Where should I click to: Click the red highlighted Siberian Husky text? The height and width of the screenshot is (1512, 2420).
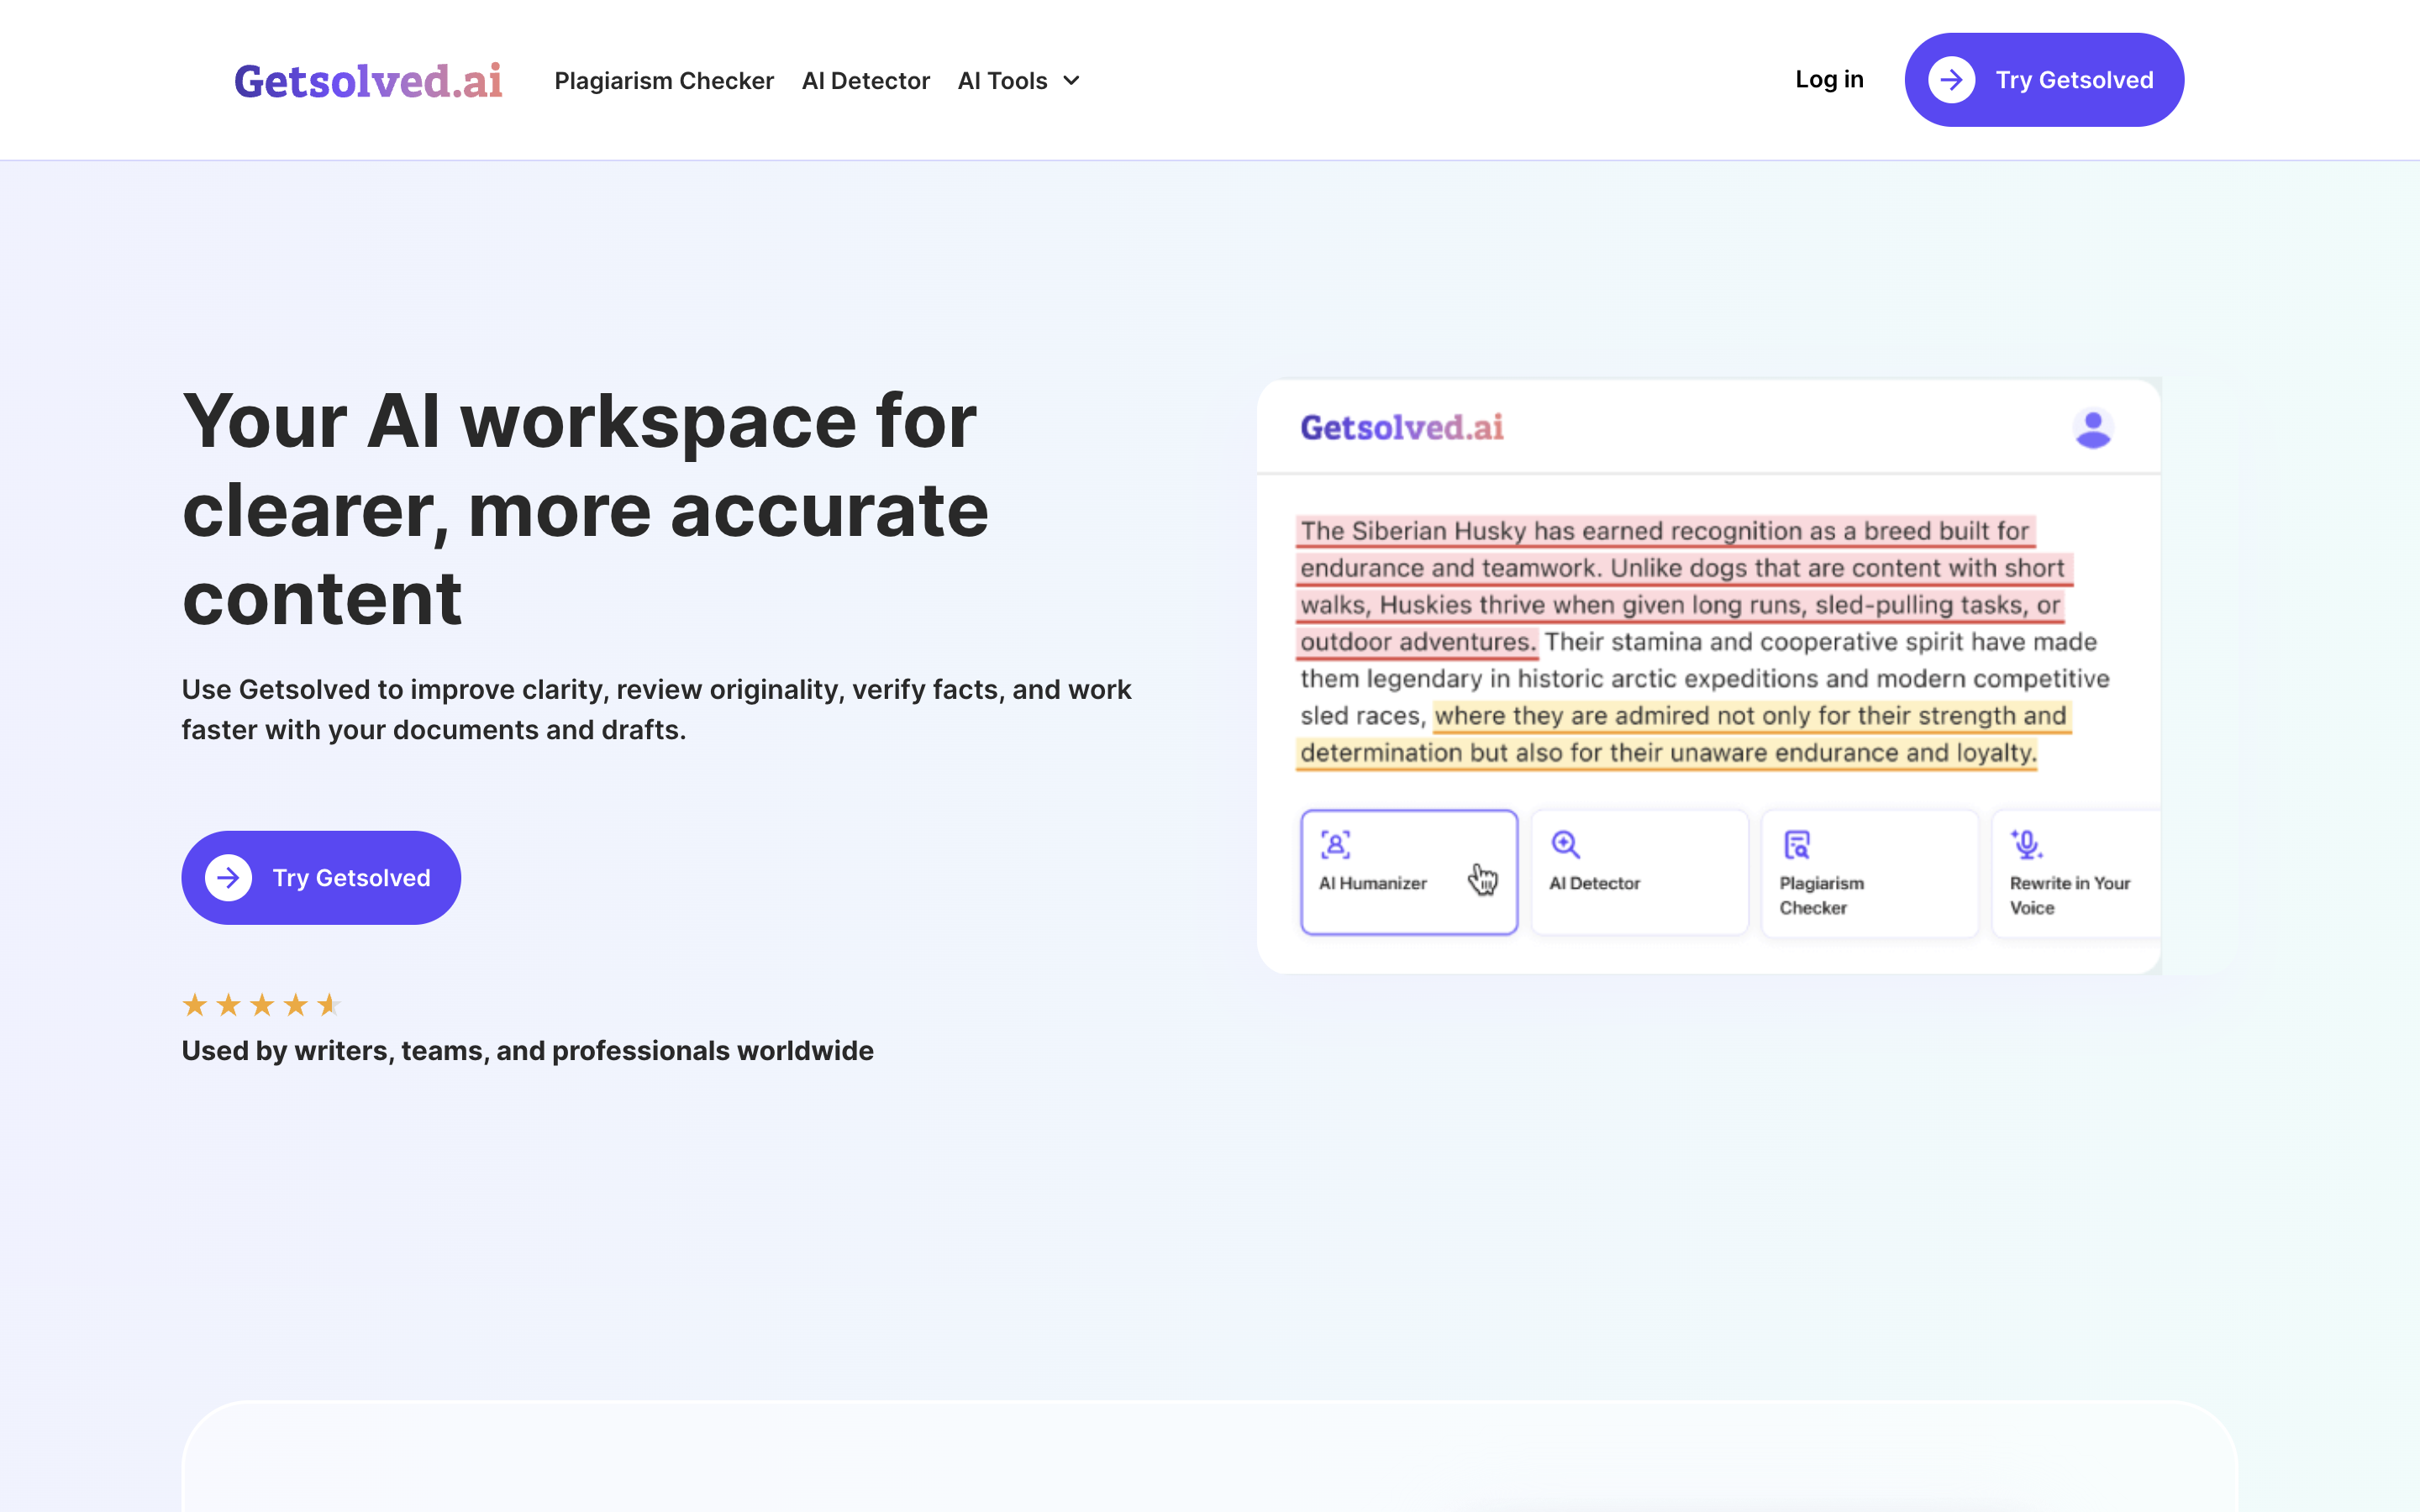coord(1664,532)
